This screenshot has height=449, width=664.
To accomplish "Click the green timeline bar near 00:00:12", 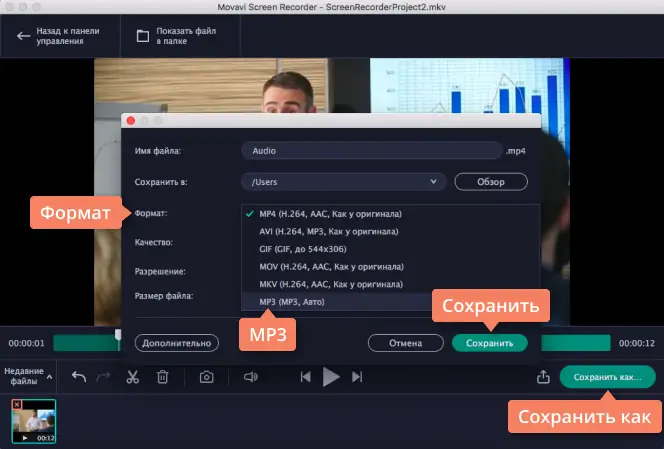I will tap(576, 343).
